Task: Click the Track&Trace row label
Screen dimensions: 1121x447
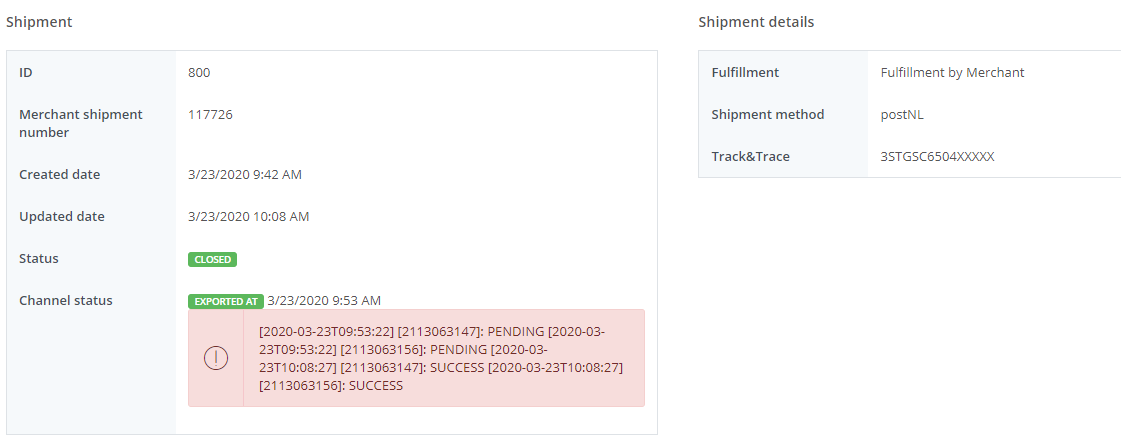Action: pyautogui.click(x=750, y=157)
